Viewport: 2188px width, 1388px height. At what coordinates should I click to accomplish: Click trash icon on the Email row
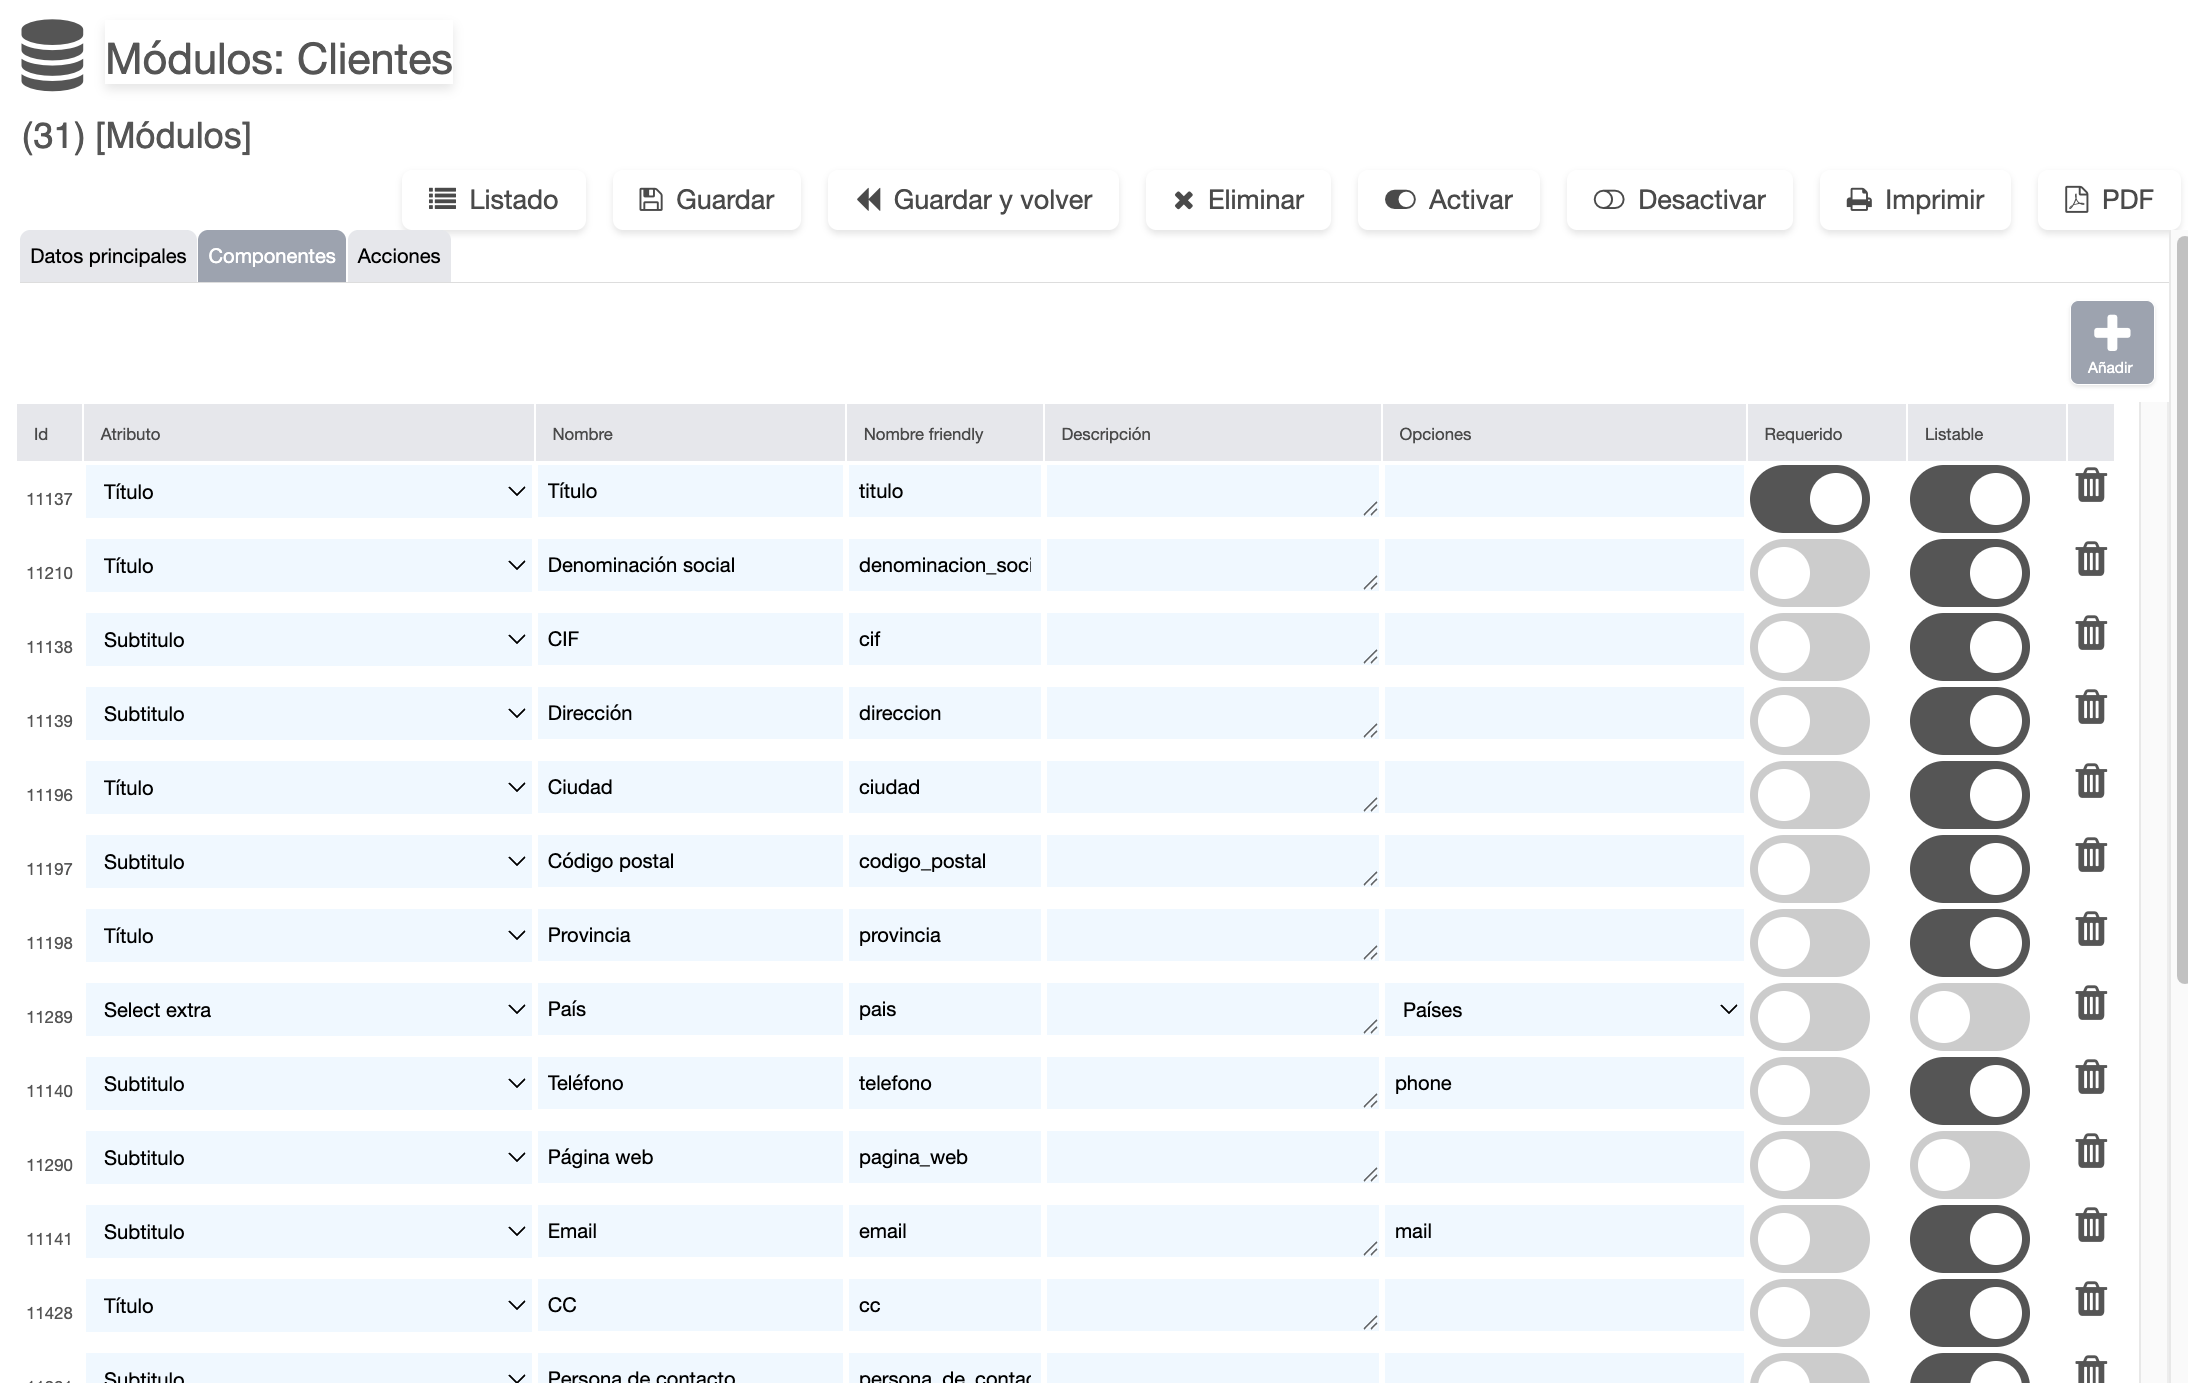tap(2091, 1226)
